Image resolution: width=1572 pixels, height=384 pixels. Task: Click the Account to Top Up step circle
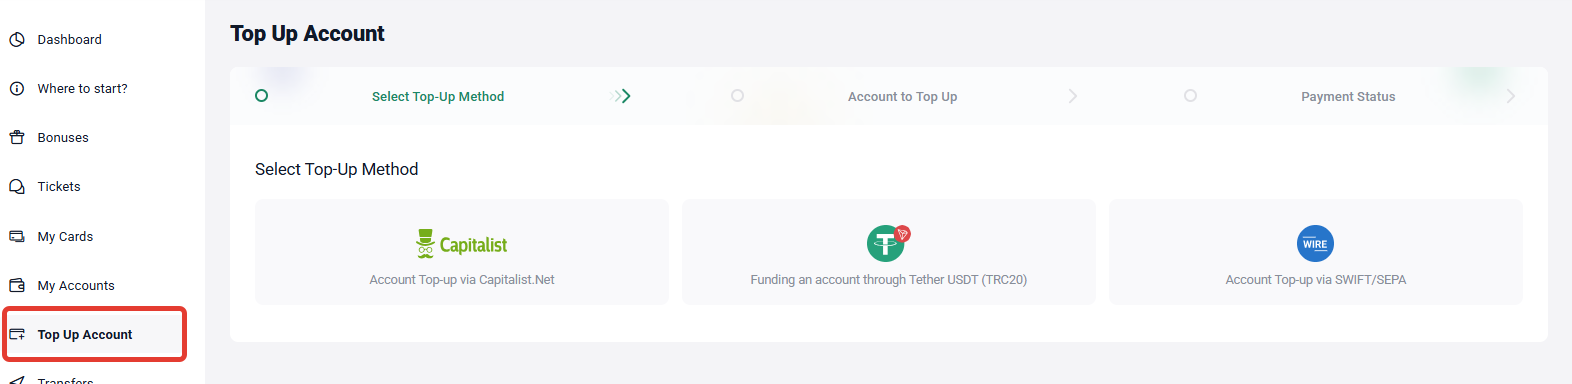[x=737, y=96]
